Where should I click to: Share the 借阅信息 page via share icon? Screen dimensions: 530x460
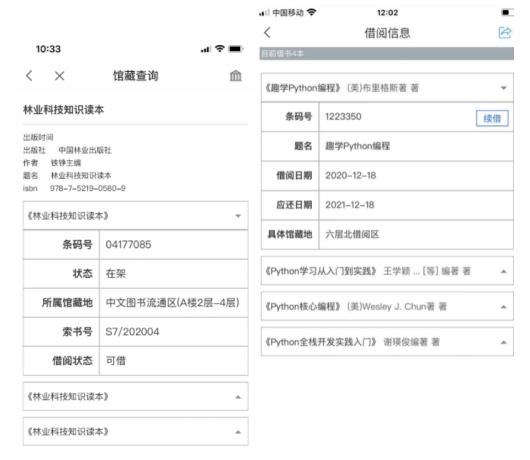pyautogui.click(x=505, y=33)
